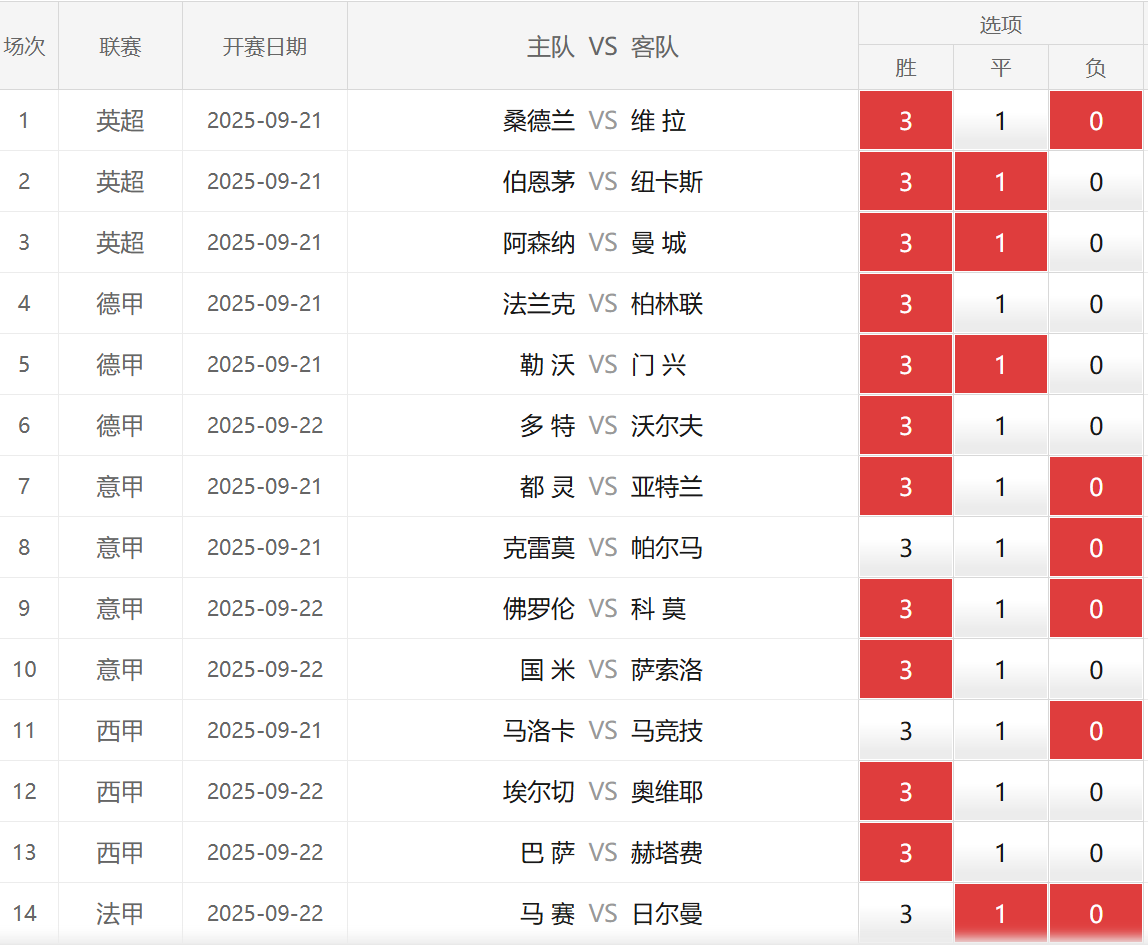Click the 胜 column header

905,68
